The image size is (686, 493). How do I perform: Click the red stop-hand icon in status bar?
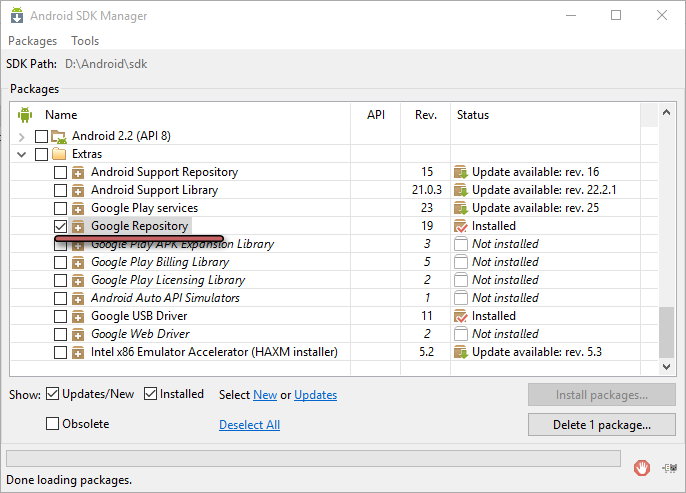[644, 467]
